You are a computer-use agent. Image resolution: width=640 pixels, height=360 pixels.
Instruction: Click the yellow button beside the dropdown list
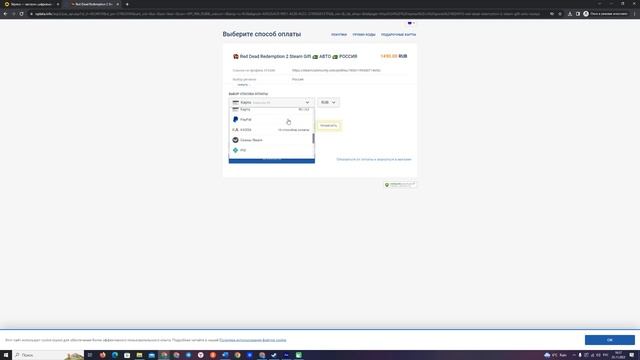[329, 126]
